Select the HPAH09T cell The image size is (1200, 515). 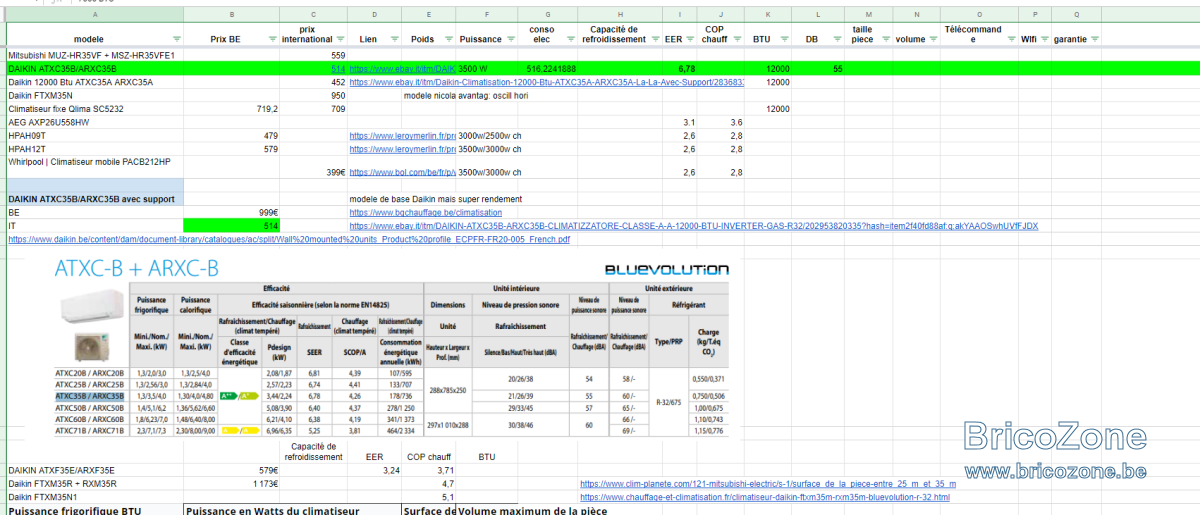(x=95, y=135)
